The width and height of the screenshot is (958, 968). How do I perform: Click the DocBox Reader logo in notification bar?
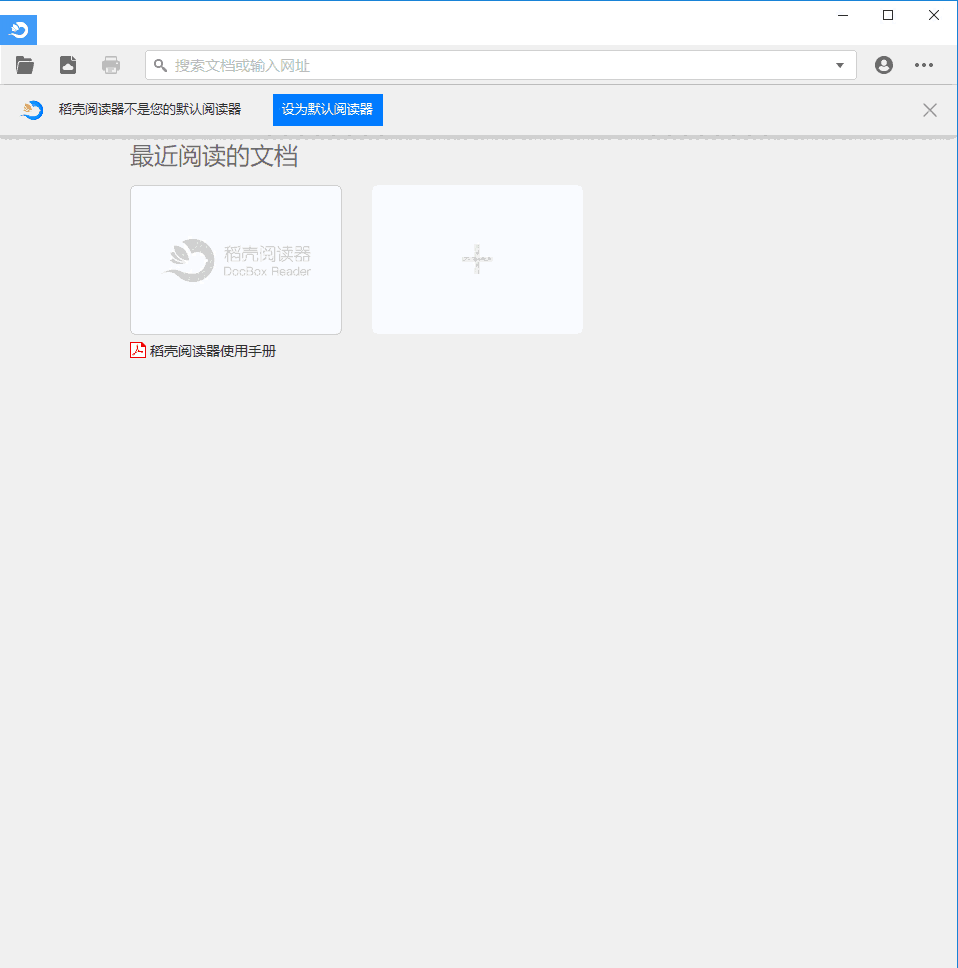tap(31, 109)
